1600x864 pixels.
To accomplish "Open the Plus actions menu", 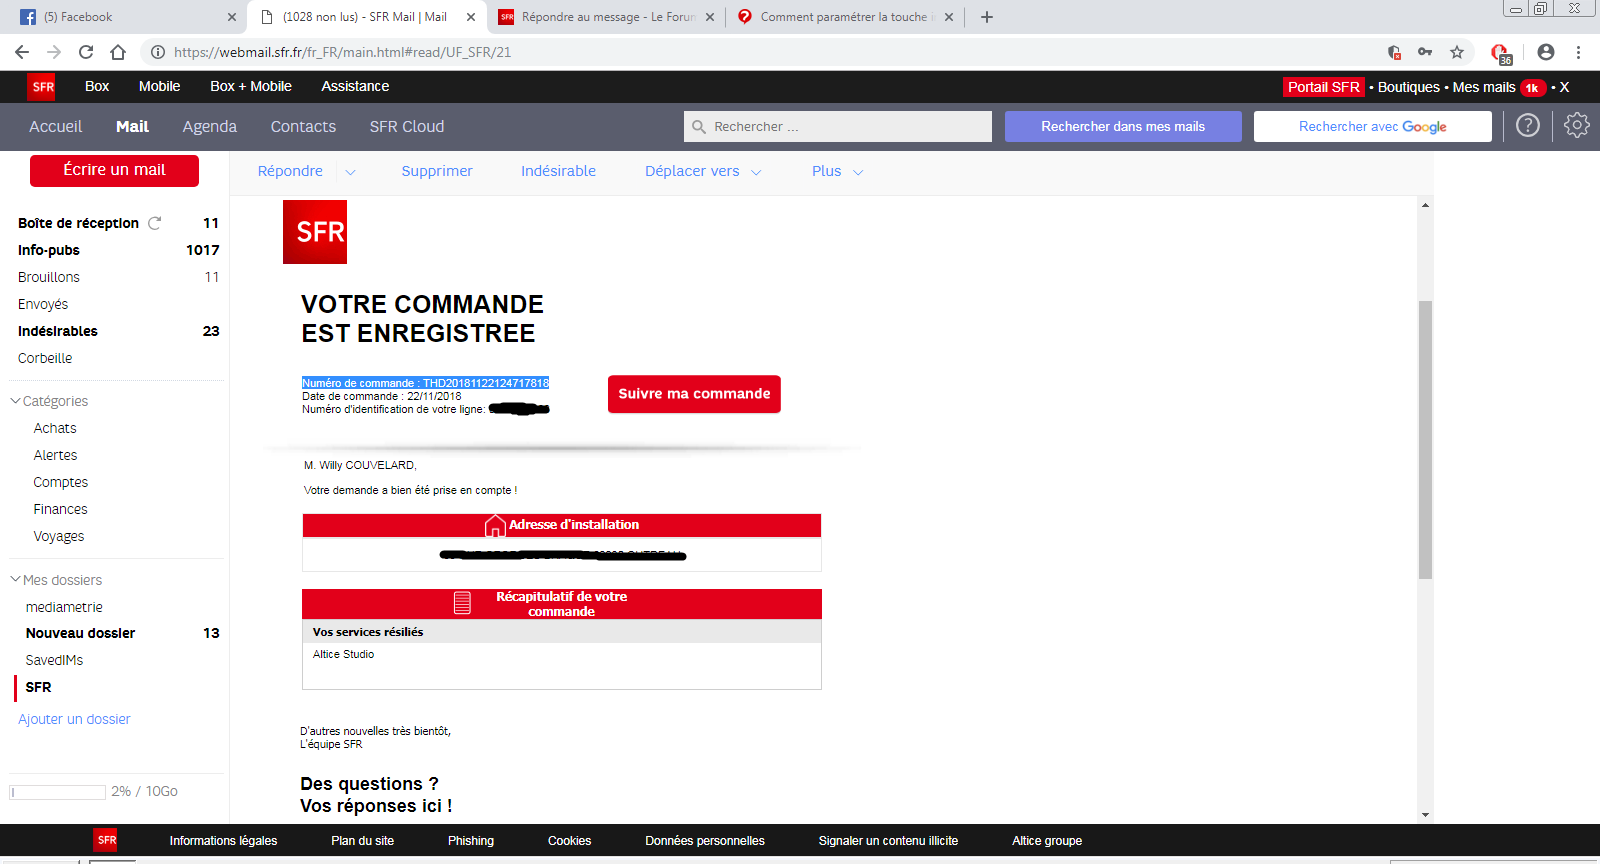I will tap(837, 171).
